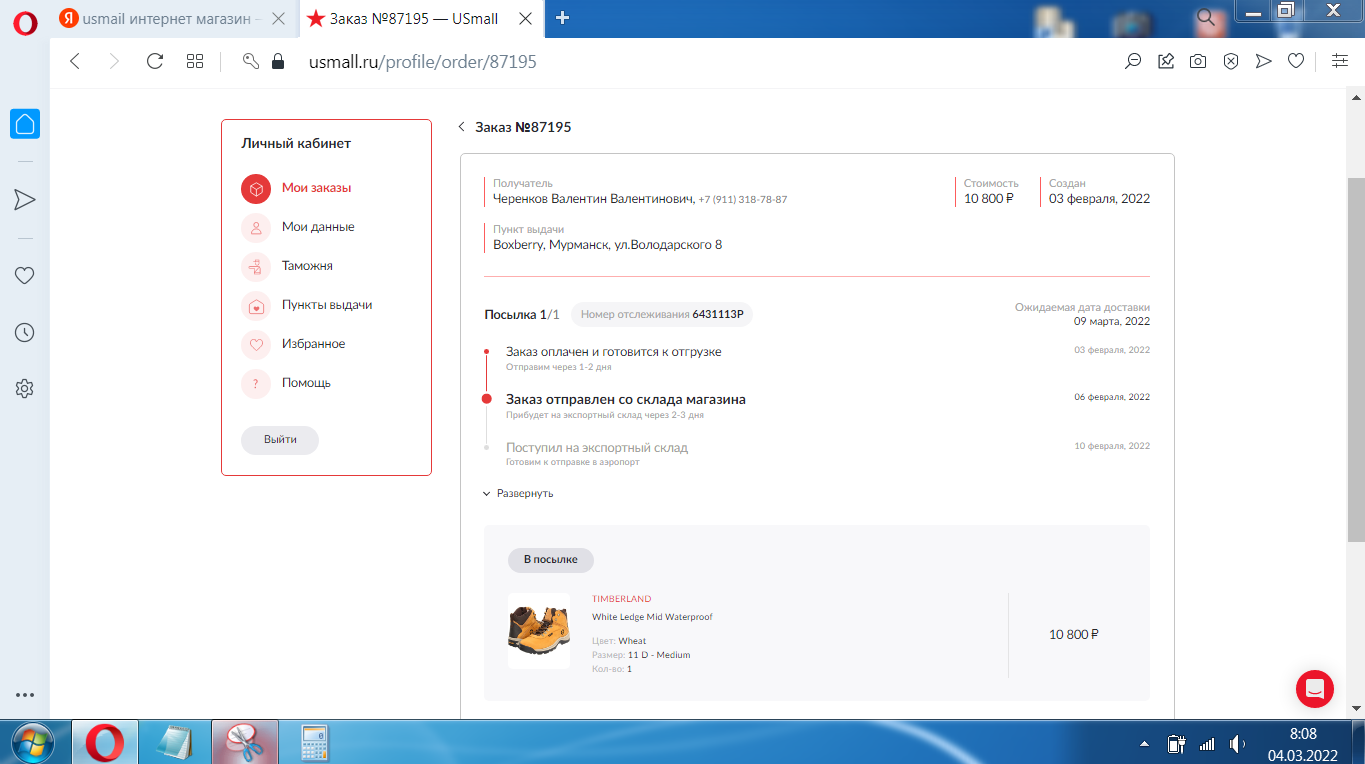Click the В посылке label button
Viewport: 1365px width, 764px height.
[551, 560]
